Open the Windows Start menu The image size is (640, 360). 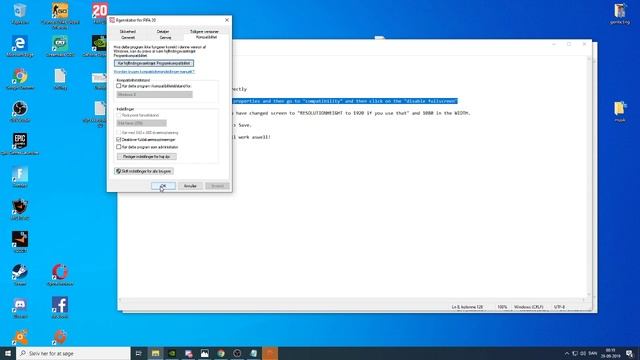(8, 353)
